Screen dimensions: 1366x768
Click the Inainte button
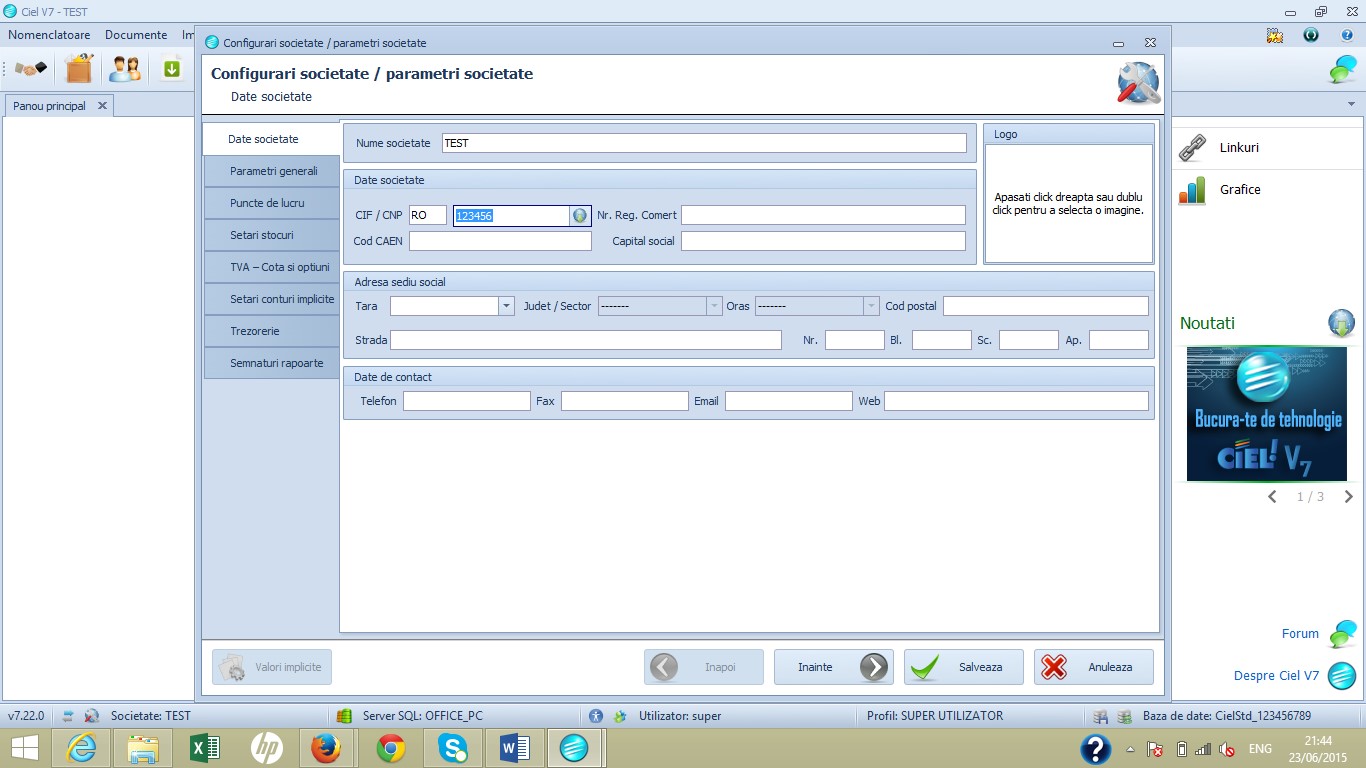pyautogui.click(x=834, y=667)
